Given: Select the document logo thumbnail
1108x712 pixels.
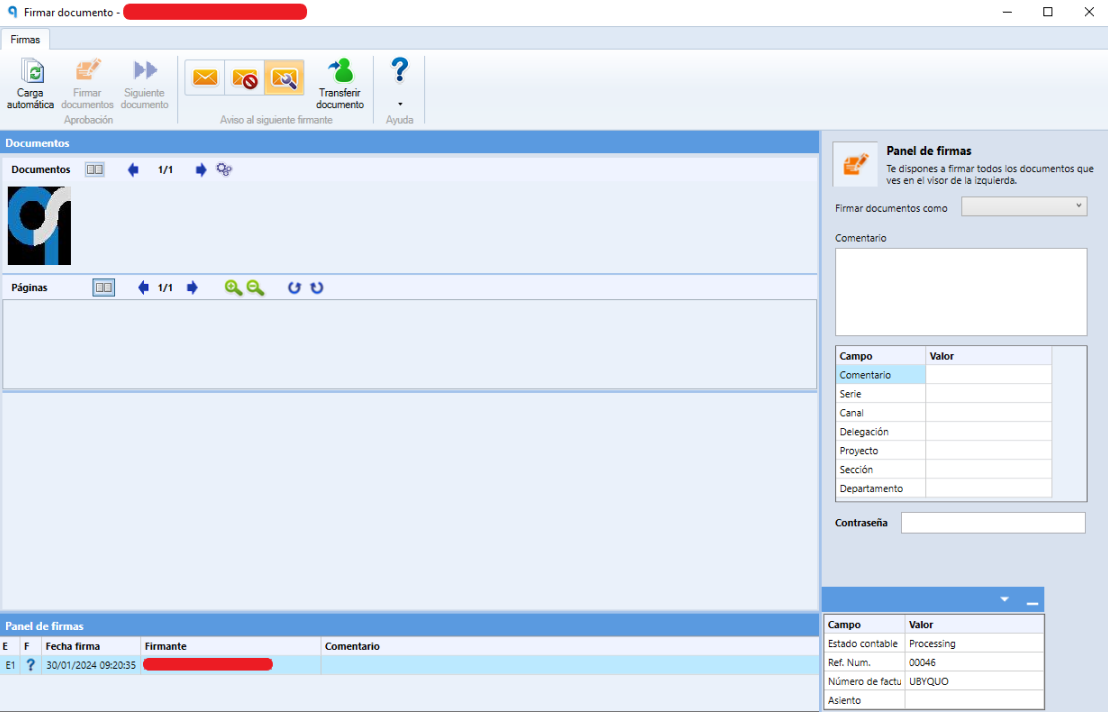Looking at the screenshot, I should point(40,225).
